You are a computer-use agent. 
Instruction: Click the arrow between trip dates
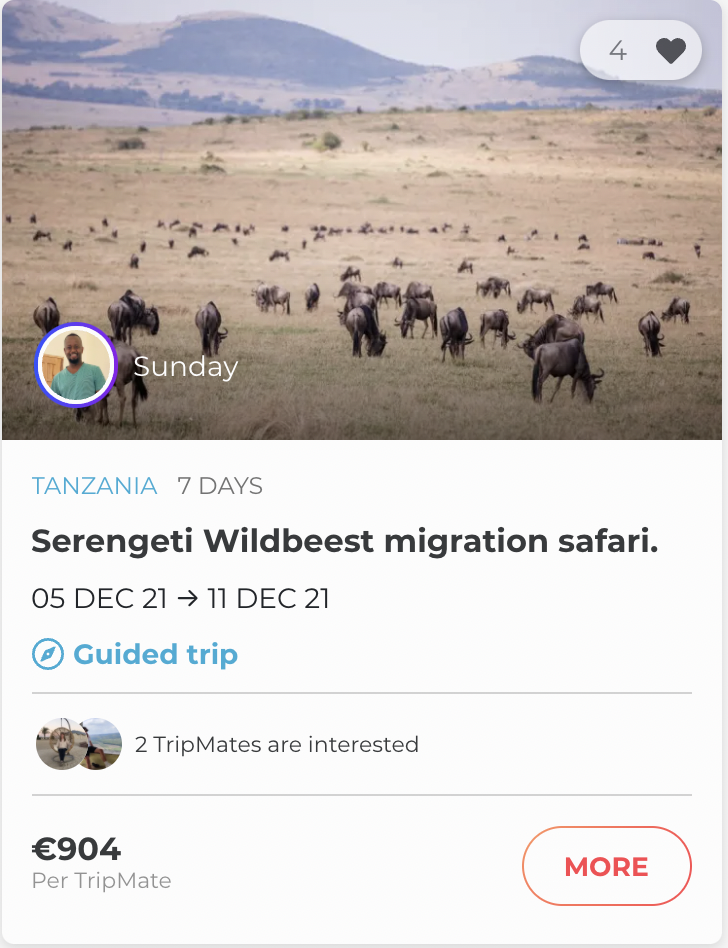(x=187, y=598)
